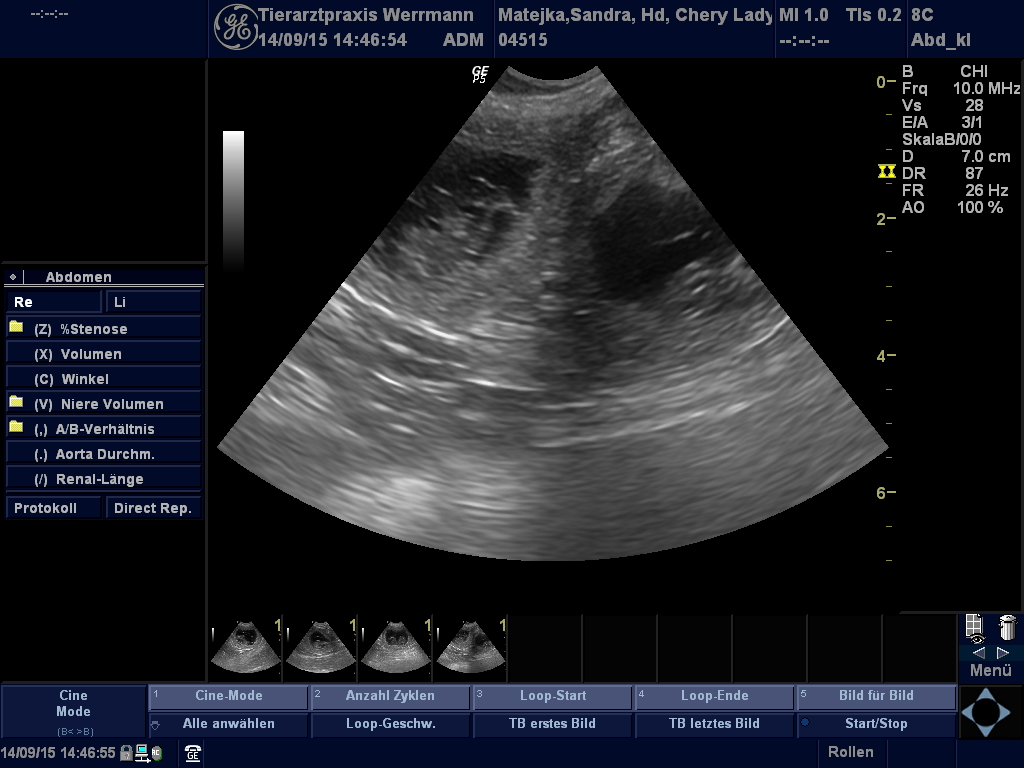Click the four-way trackball navigation icon
Viewport: 1024px width, 768px height.
click(x=986, y=711)
